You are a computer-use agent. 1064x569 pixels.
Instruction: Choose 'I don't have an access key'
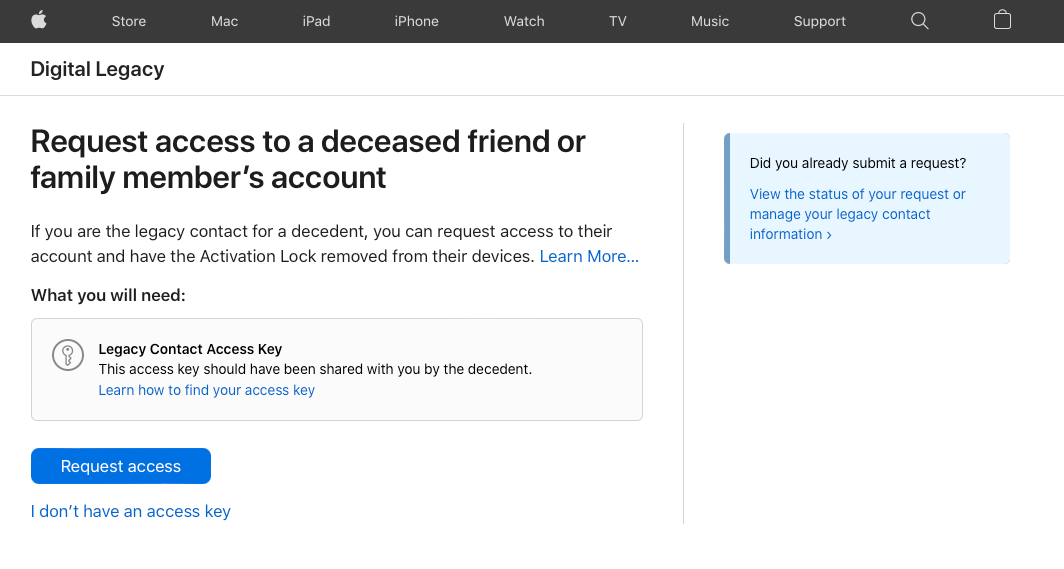click(x=131, y=511)
